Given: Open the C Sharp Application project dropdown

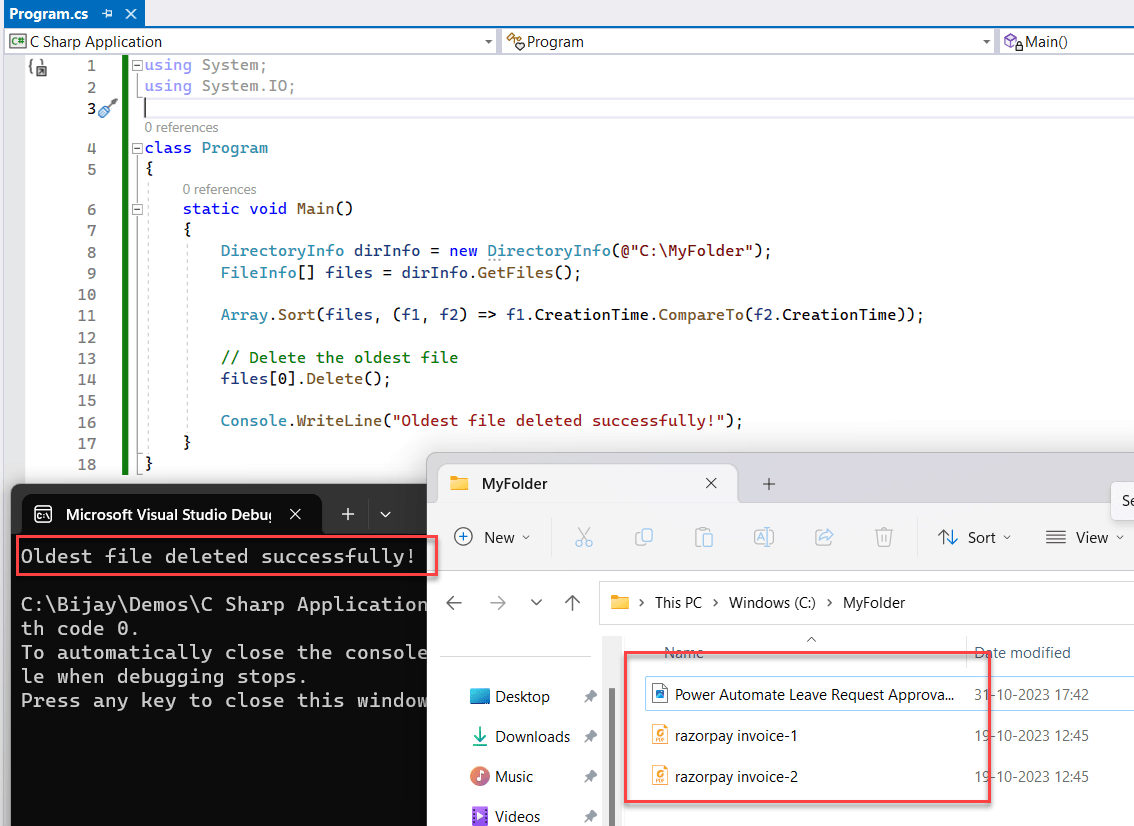Looking at the screenshot, I should tap(488, 41).
